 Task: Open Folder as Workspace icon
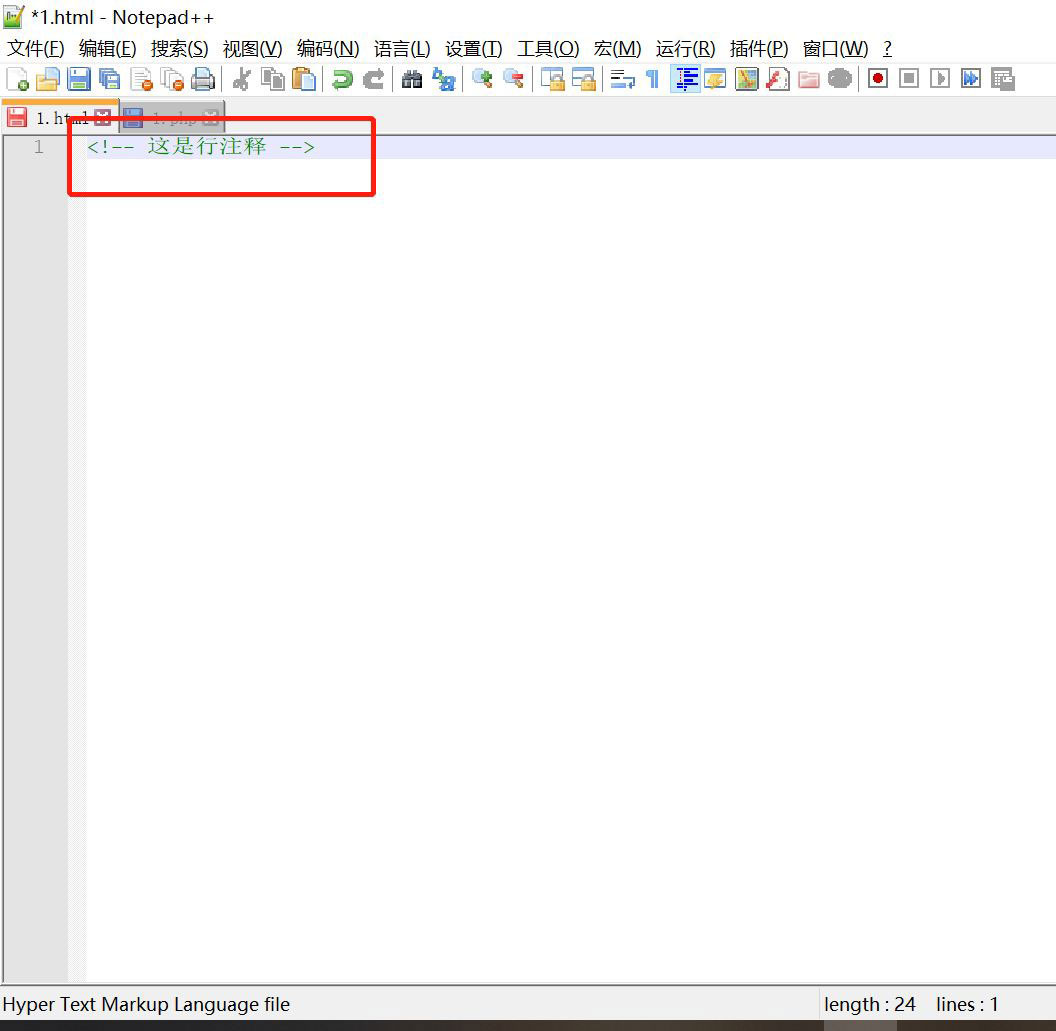click(809, 79)
